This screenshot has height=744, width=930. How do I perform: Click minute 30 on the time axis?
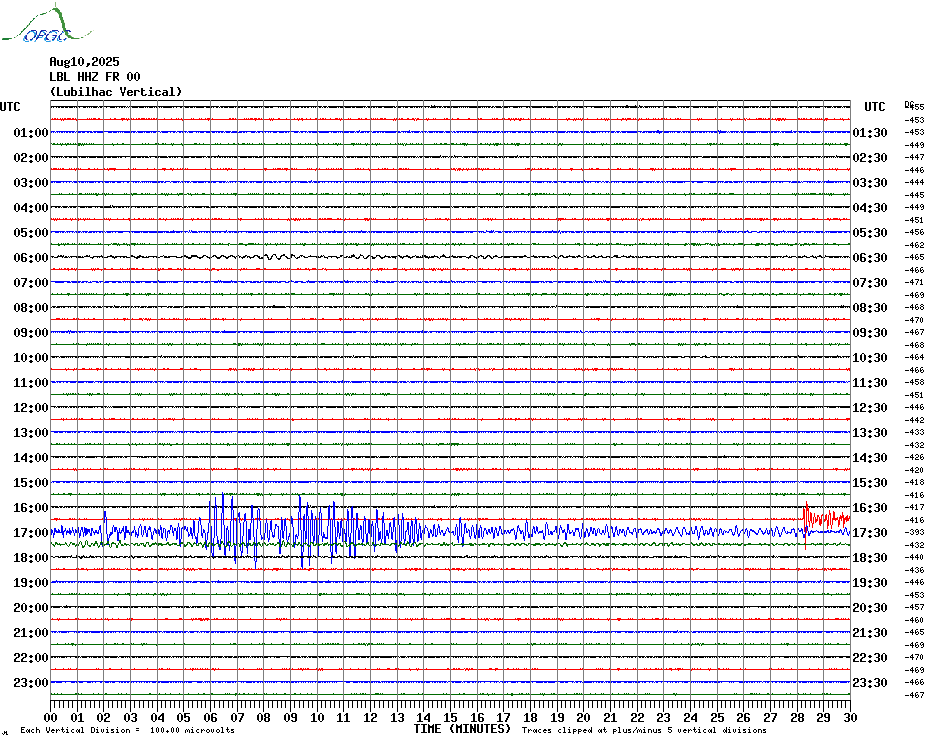pos(851,717)
